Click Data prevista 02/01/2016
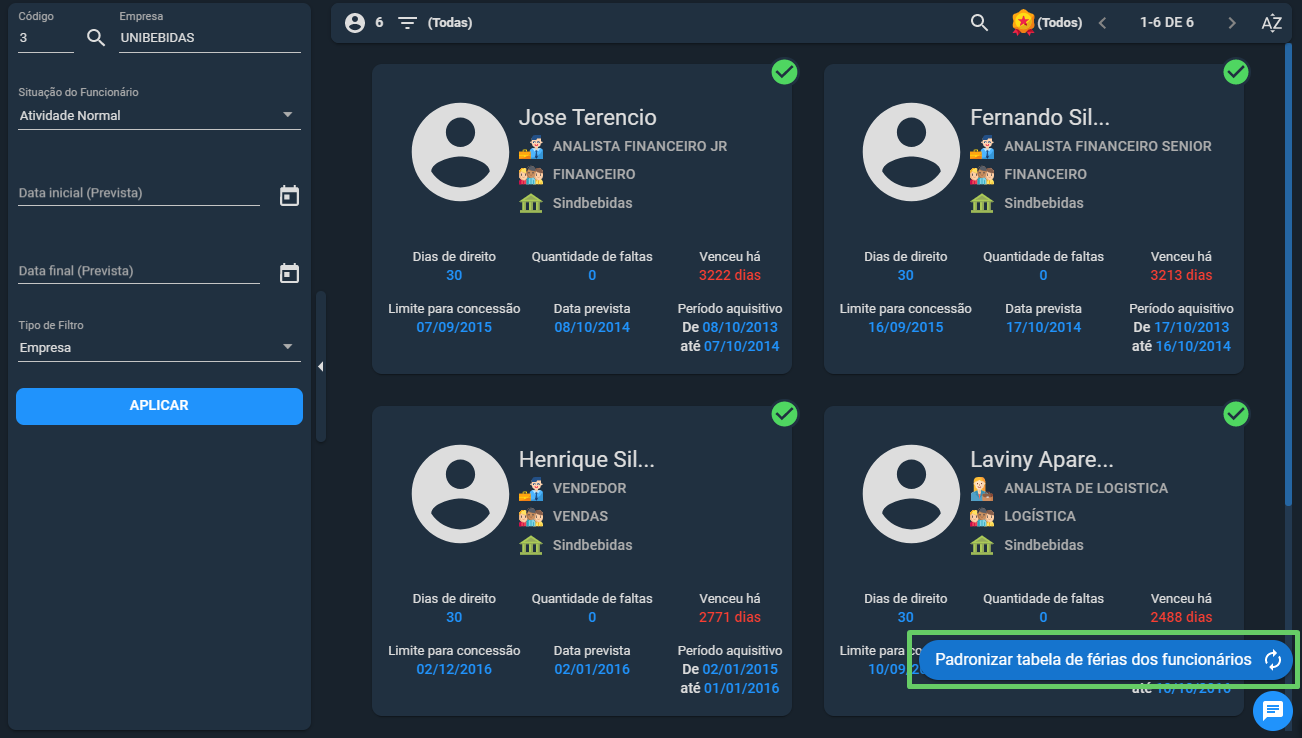 [x=592, y=669]
